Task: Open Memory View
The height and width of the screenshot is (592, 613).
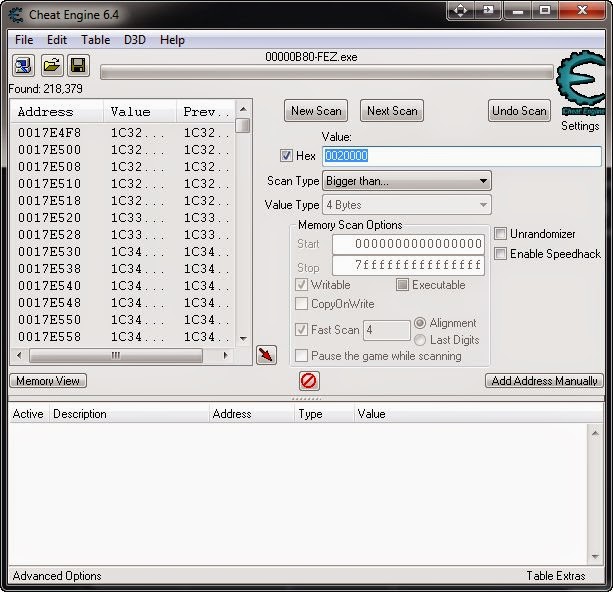Action: pyautogui.click(x=48, y=380)
